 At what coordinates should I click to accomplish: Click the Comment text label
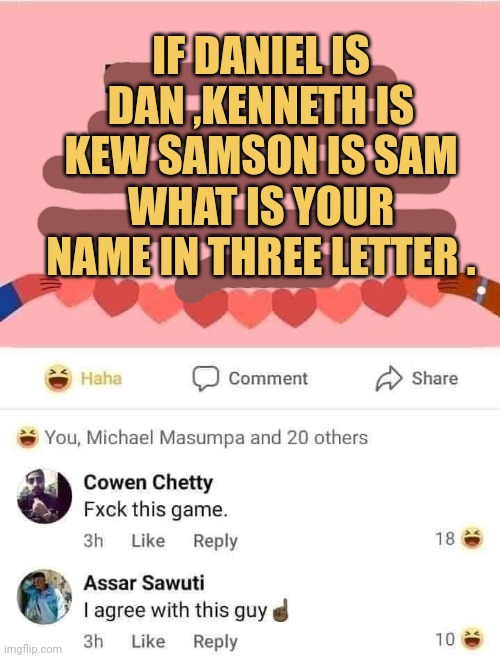(x=268, y=378)
